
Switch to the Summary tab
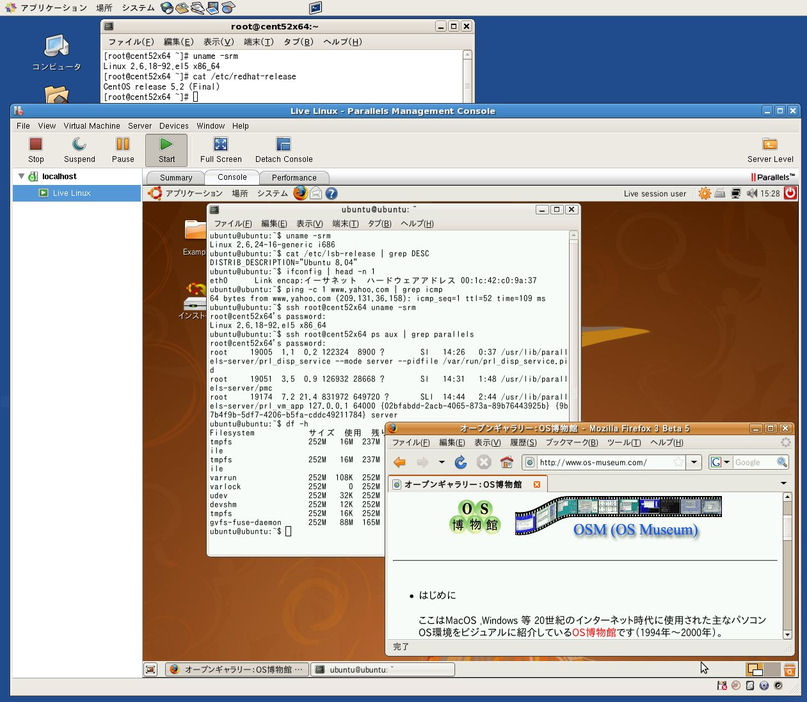pyautogui.click(x=176, y=178)
